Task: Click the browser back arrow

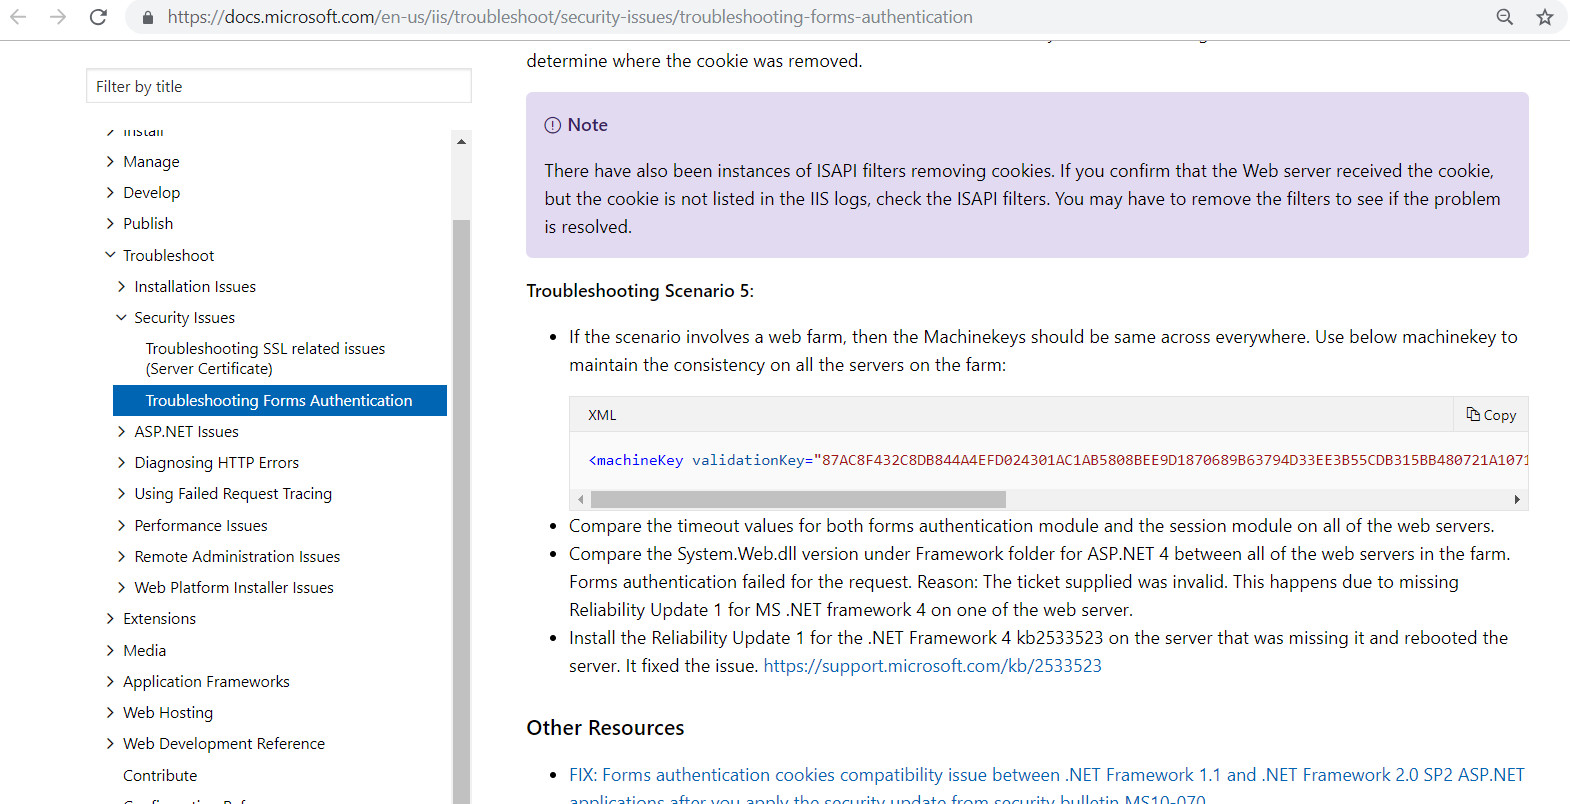Action: pos(18,17)
